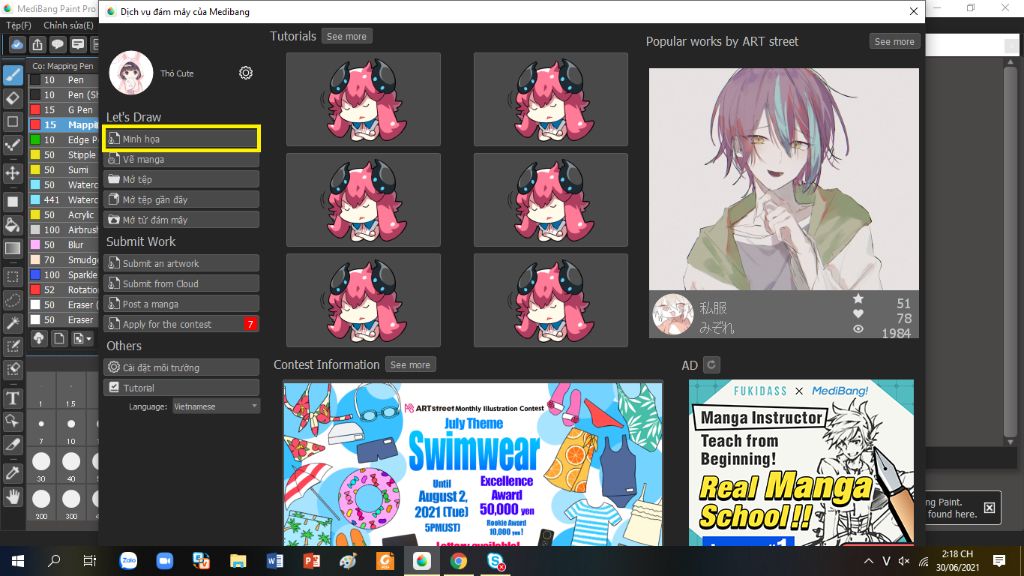Open the Tệp(F) menu
The image size is (1024, 576).
[19, 25]
